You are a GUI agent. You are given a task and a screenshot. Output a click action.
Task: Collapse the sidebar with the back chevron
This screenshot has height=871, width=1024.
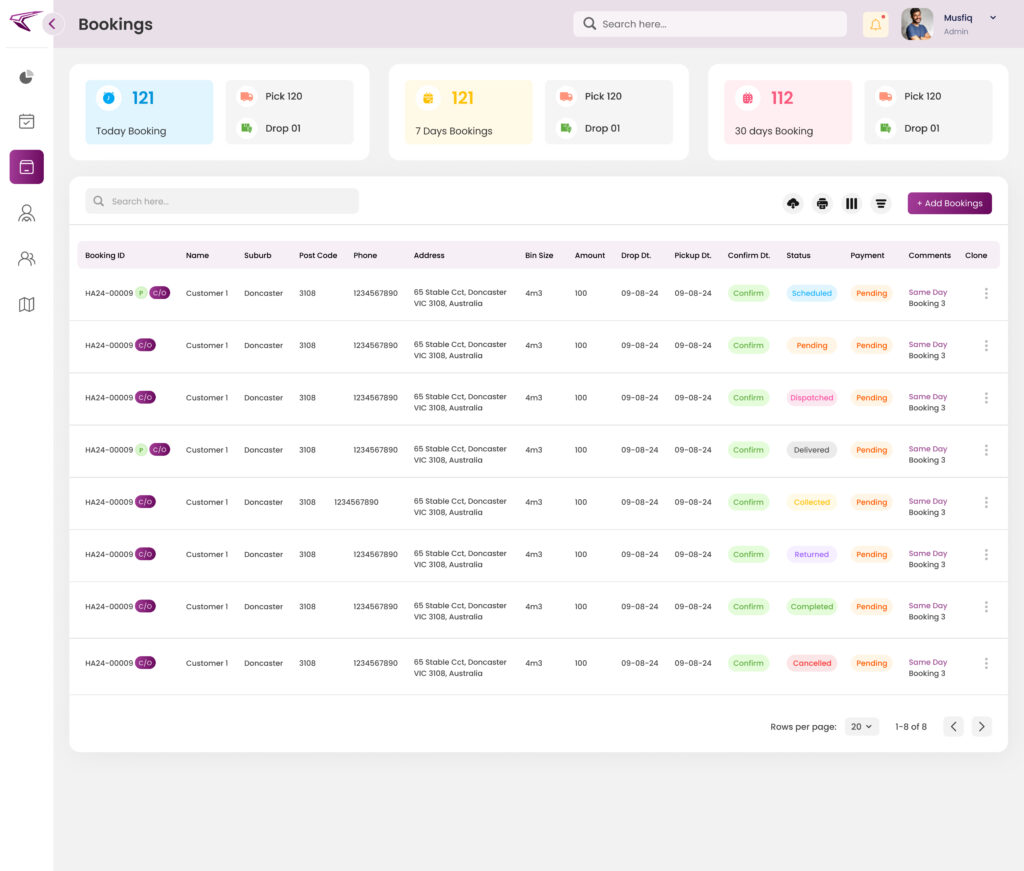point(52,24)
